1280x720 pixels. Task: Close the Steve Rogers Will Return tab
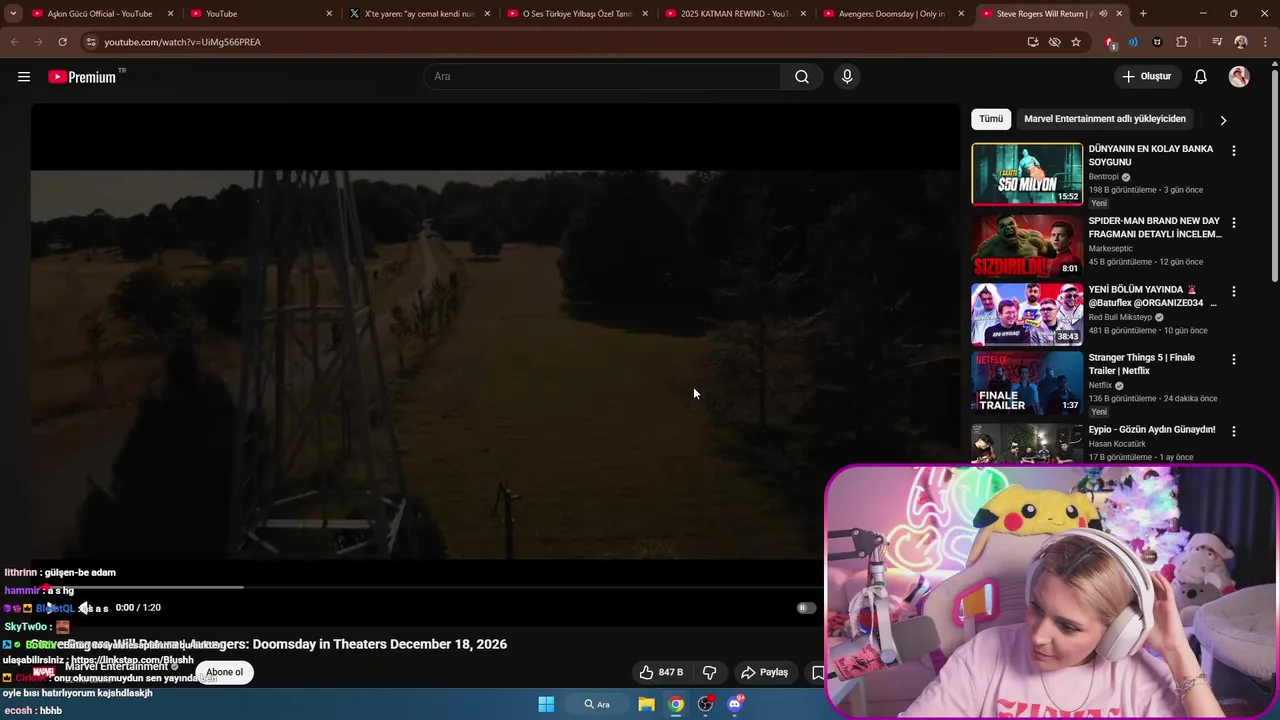pyautogui.click(x=1119, y=14)
